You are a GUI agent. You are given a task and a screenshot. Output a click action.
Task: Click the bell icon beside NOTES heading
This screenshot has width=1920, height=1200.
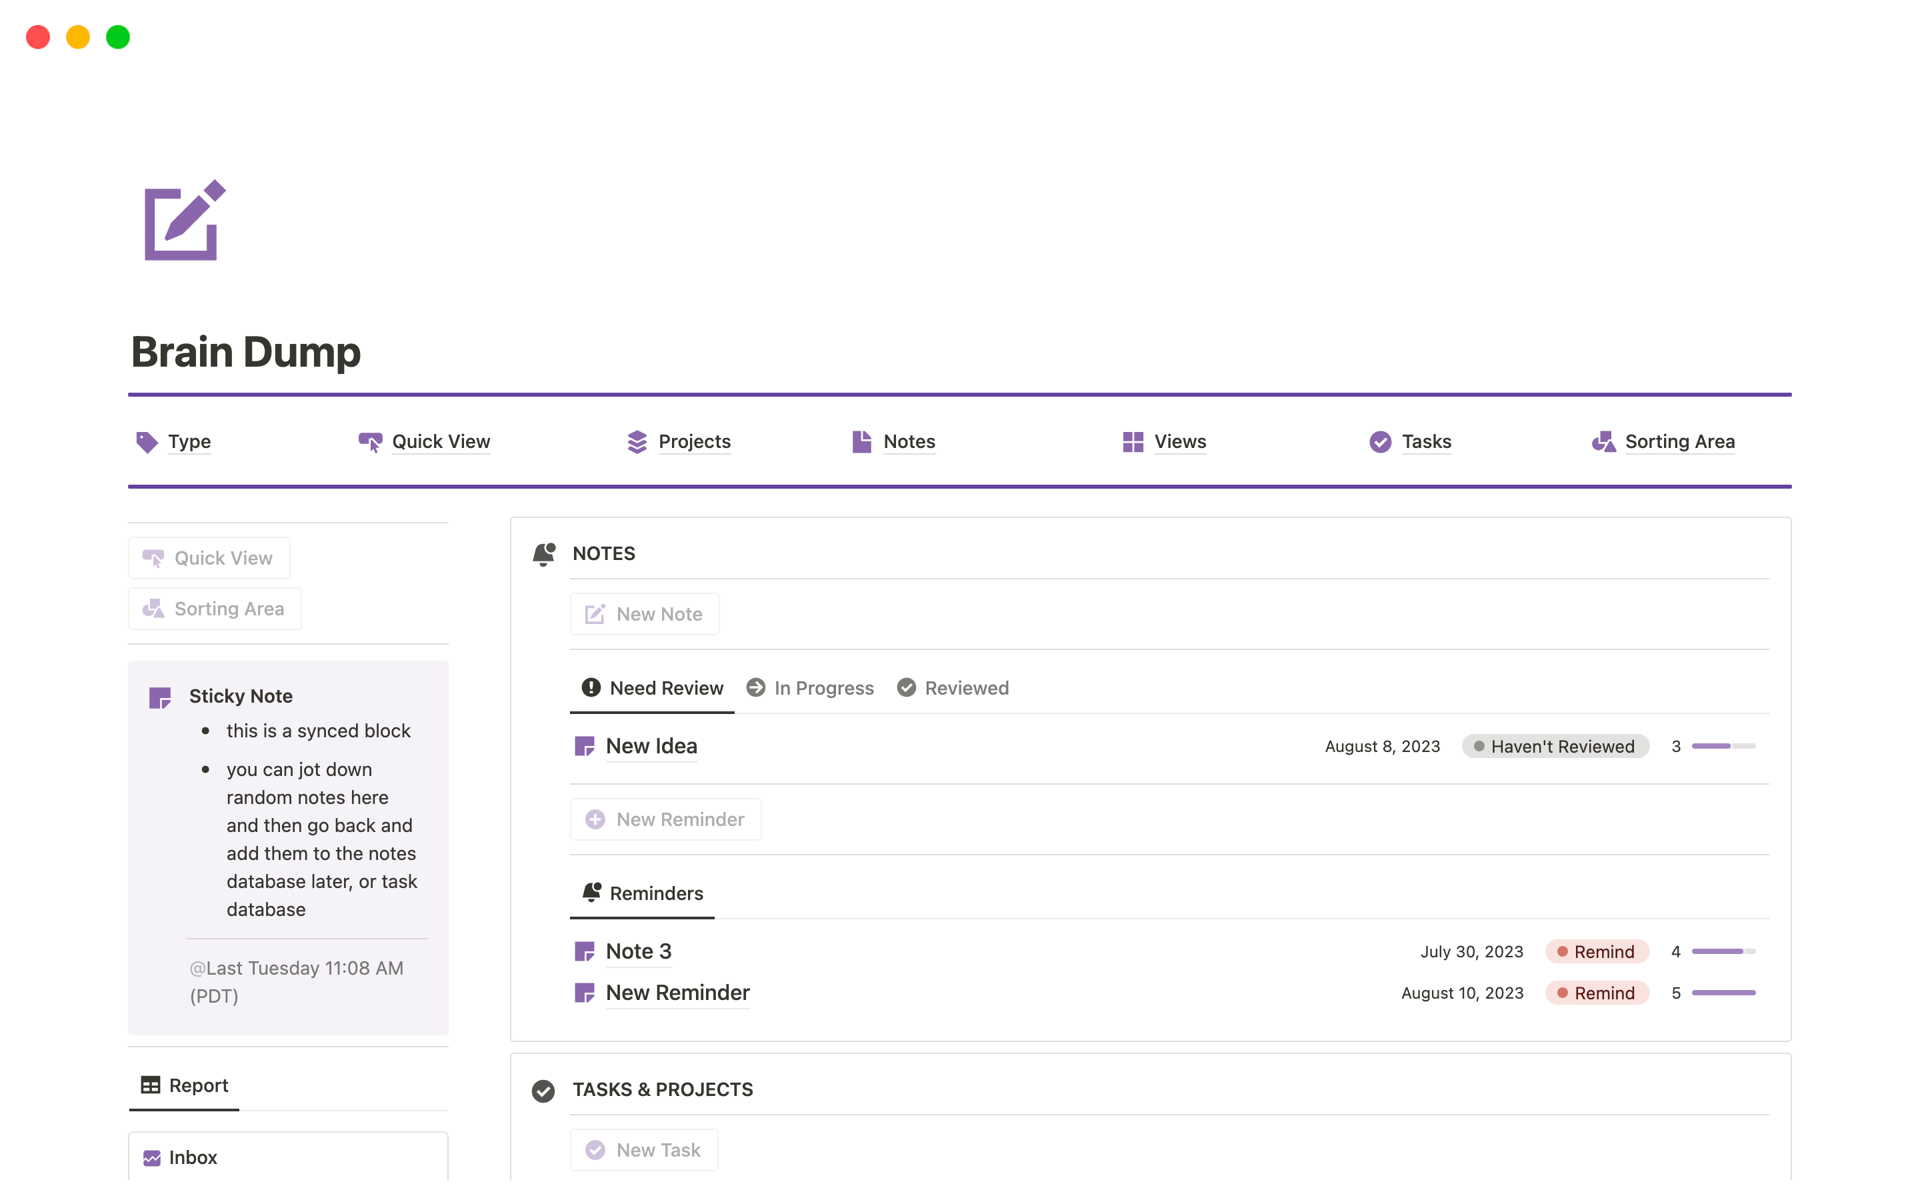point(544,554)
